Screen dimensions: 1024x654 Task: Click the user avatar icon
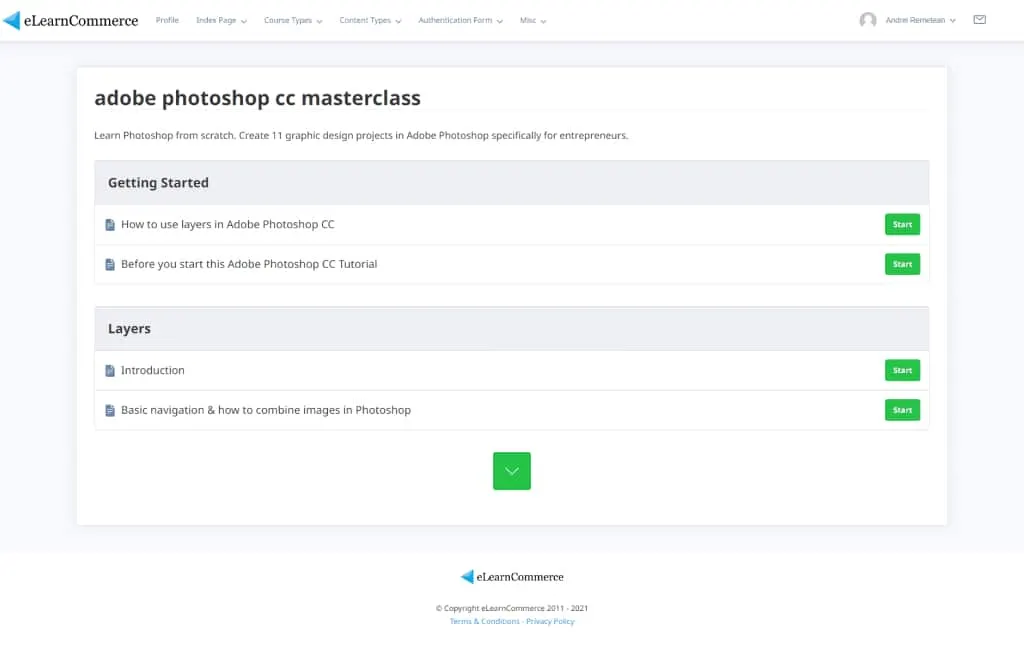click(867, 20)
